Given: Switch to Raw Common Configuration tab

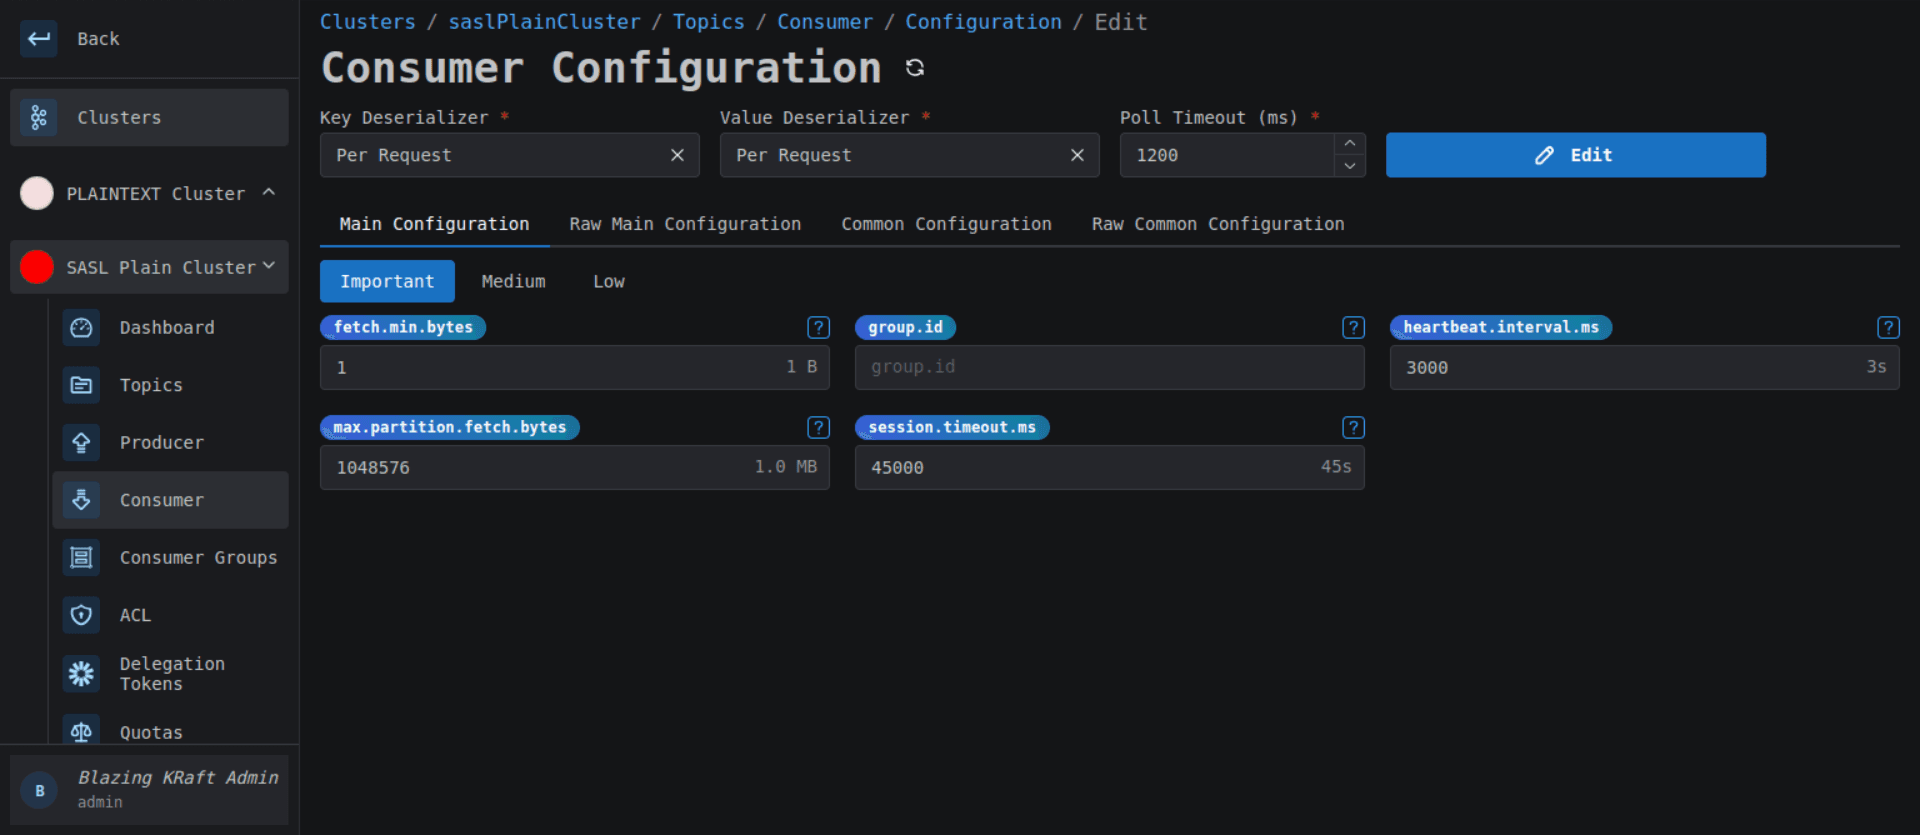Looking at the screenshot, I should pos(1218,224).
